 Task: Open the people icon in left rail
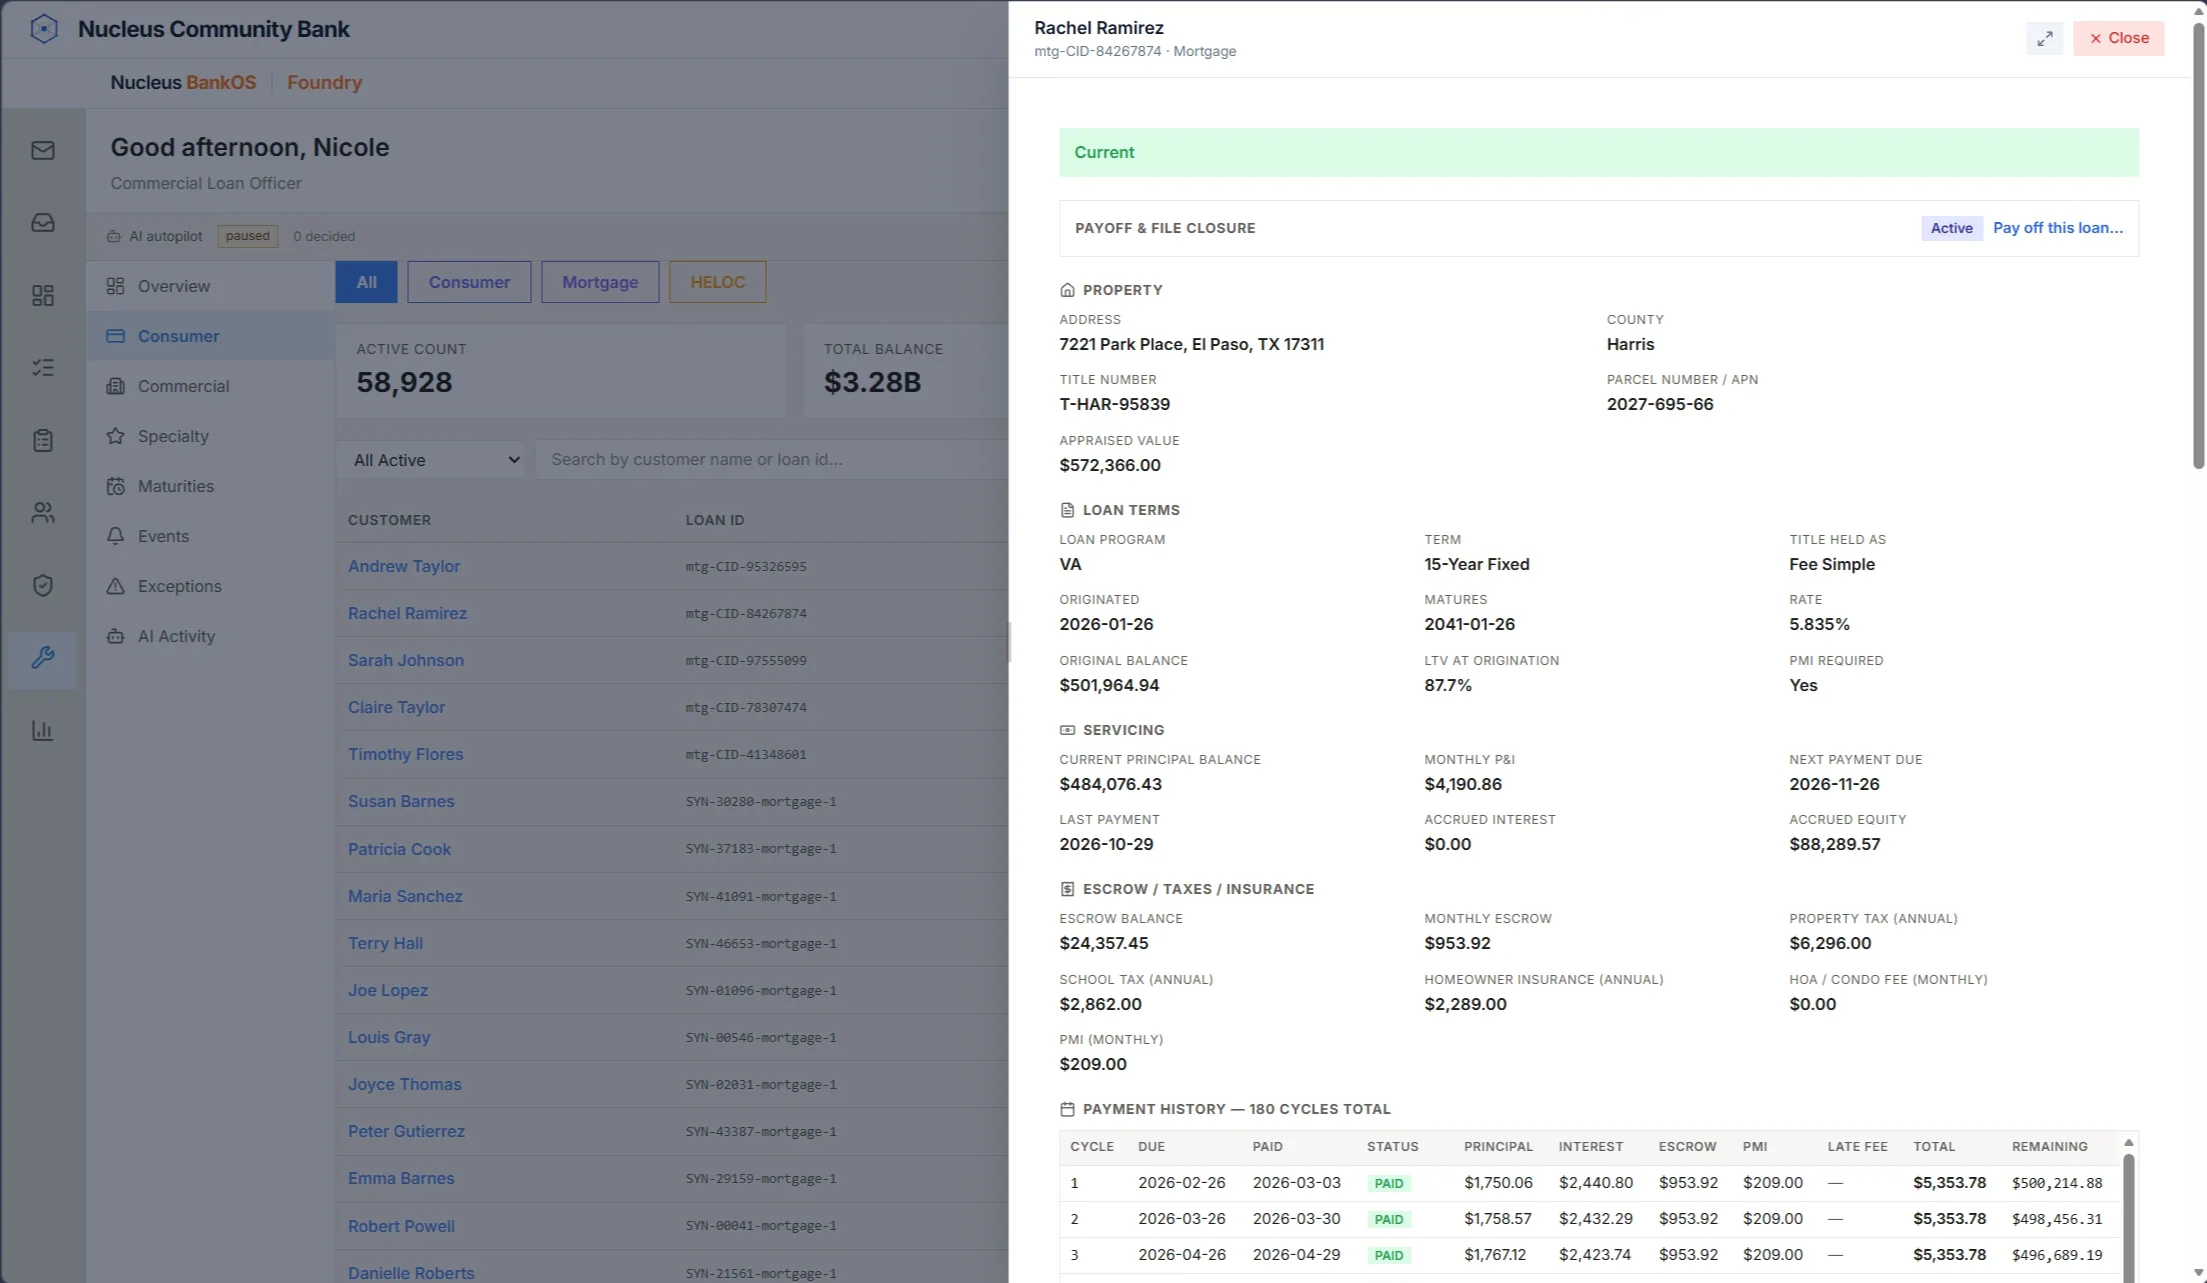click(43, 513)
